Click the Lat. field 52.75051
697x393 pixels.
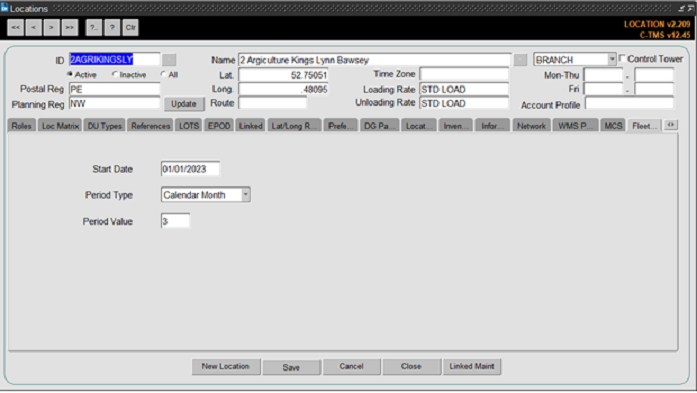pyautogui.click(x=283, y=75)
